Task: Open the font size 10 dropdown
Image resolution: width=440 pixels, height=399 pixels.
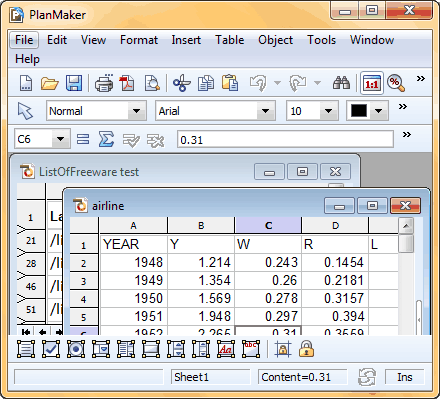Action: (329, 111)
